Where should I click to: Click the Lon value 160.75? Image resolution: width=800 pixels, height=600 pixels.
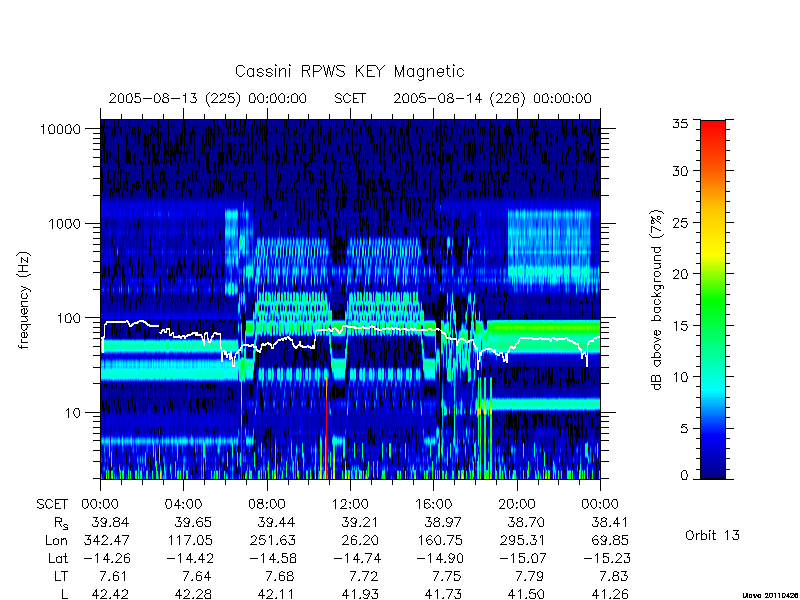tap(439, 540)
